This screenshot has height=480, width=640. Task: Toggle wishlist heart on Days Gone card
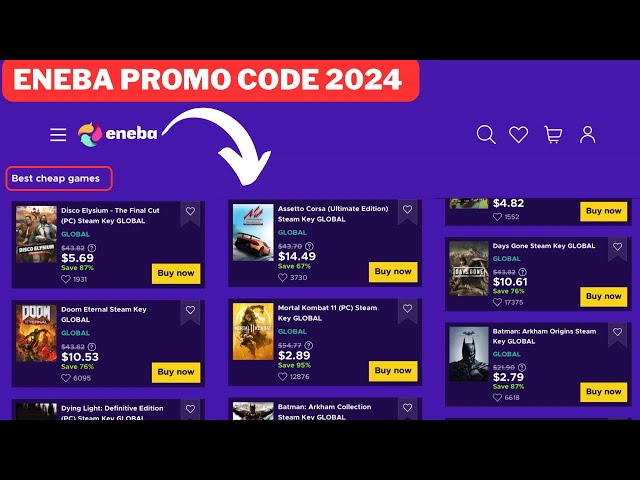pos(618,247)
